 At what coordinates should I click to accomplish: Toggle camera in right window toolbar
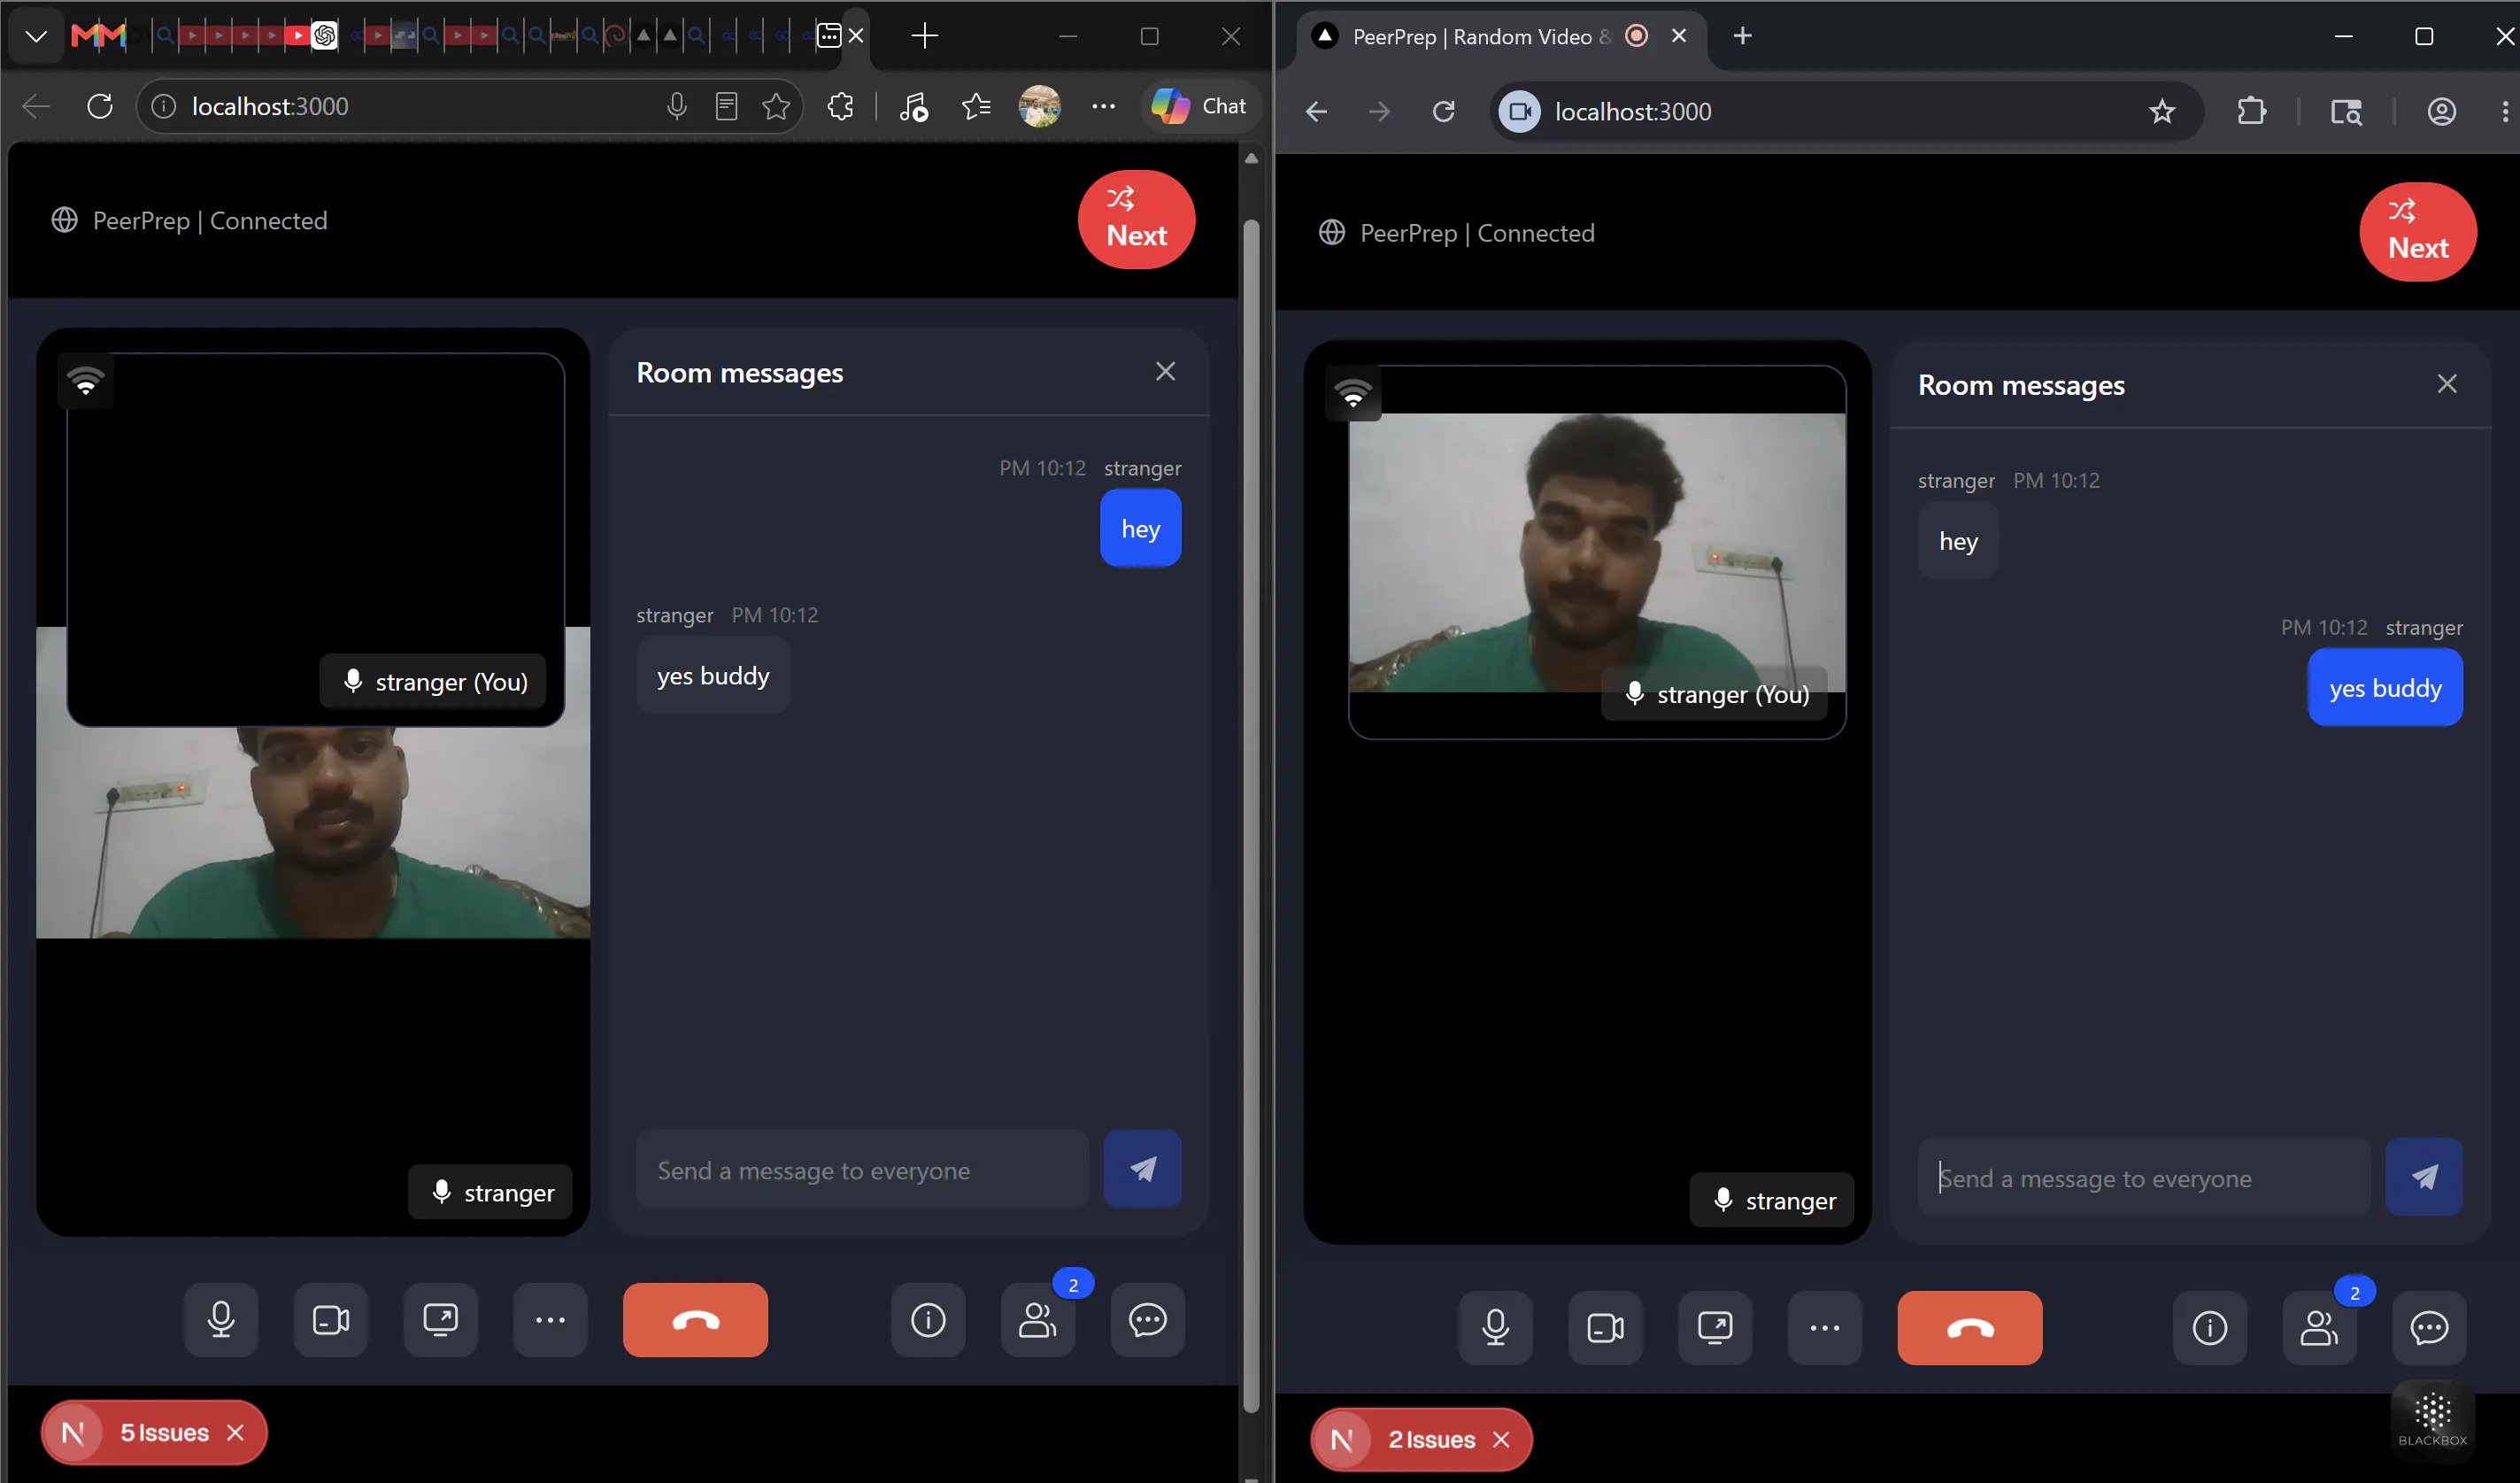(x=1606, y=1328)
